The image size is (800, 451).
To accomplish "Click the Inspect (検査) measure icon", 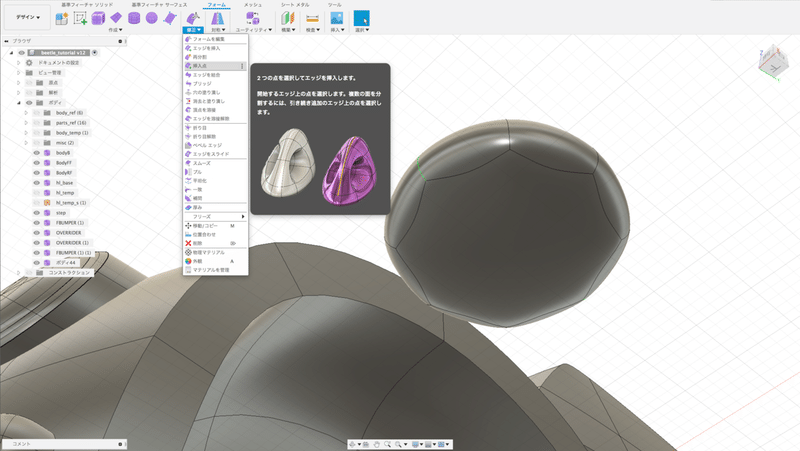I will click(x=312, y=18).
